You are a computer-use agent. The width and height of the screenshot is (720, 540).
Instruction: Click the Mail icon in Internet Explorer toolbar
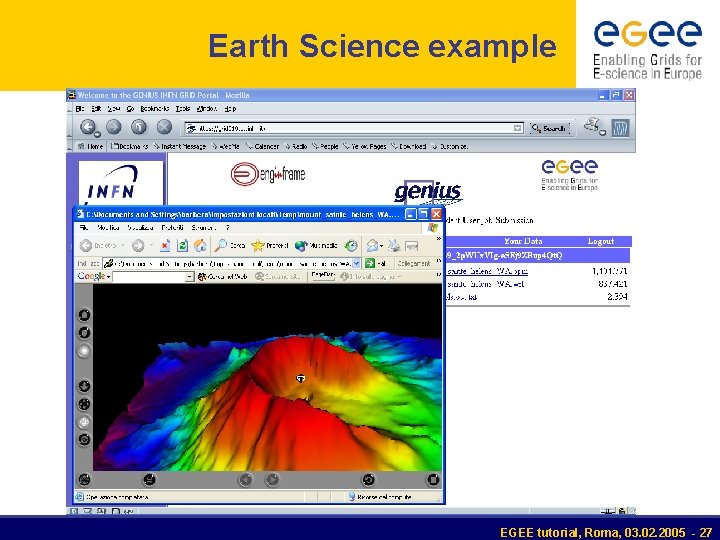(x=372, y=246)
